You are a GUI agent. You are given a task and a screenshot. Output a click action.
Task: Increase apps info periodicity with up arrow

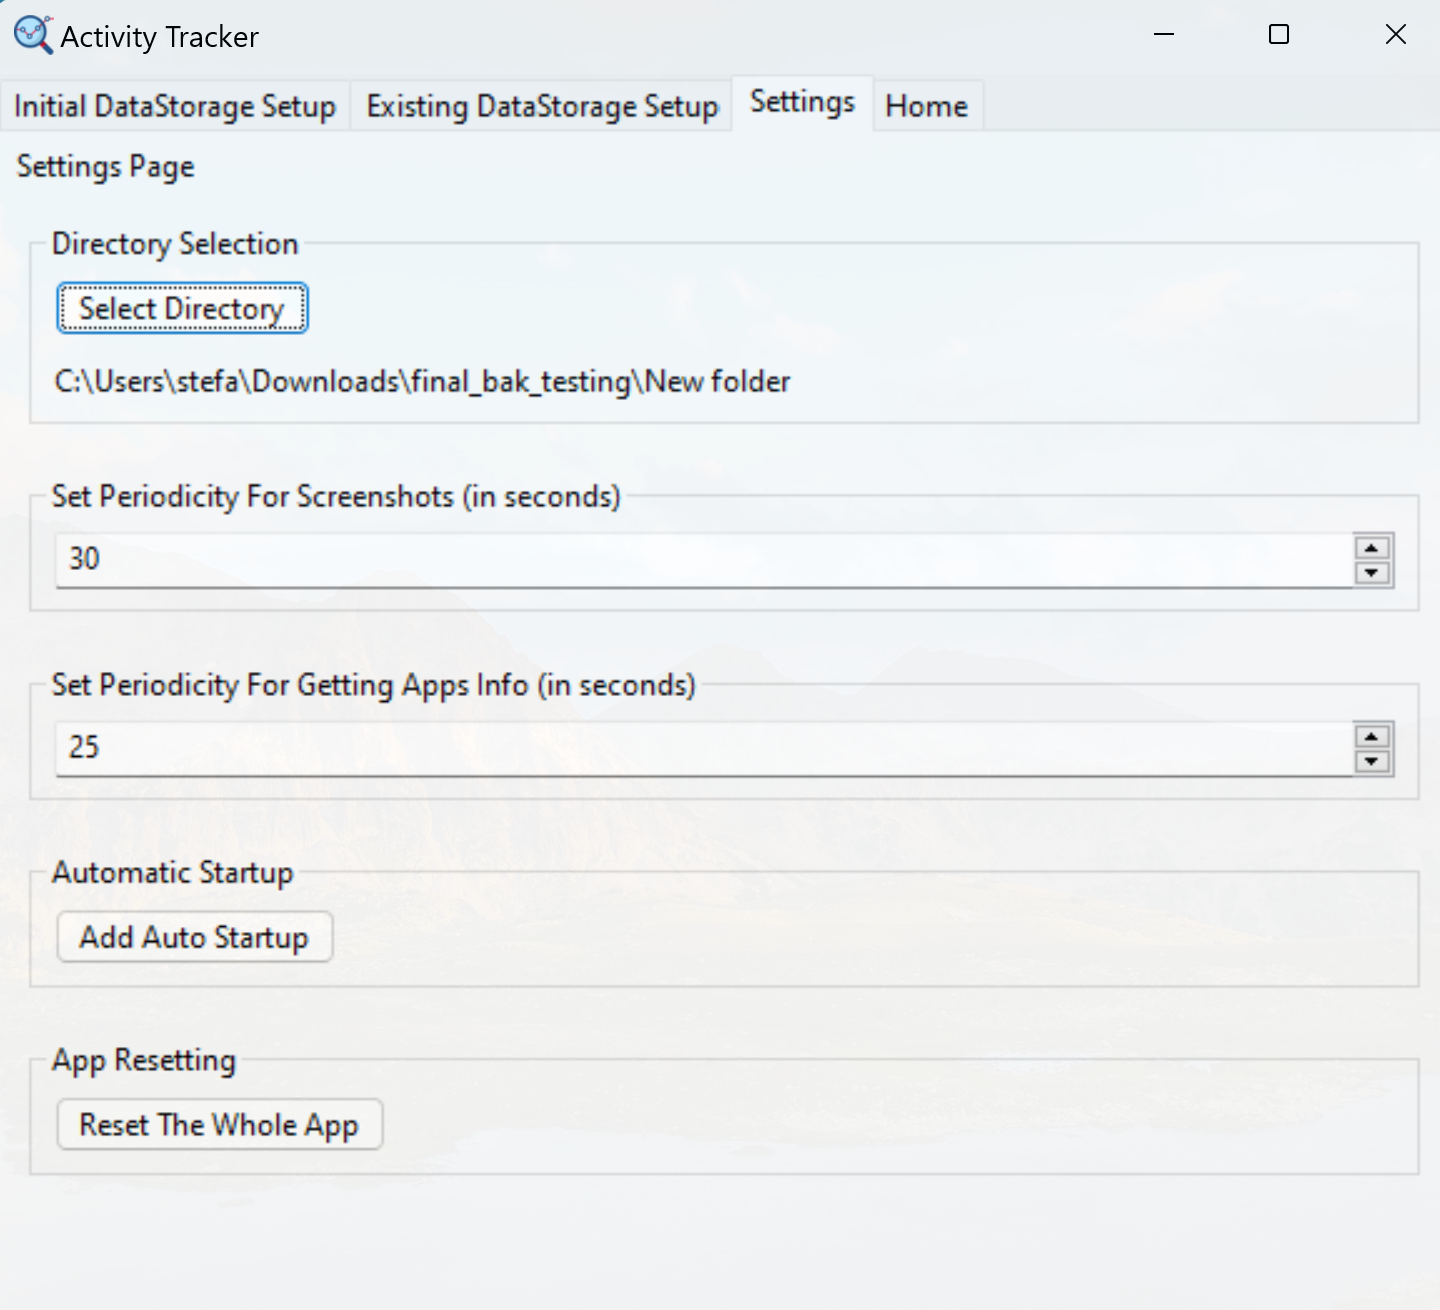[1372, 736]
